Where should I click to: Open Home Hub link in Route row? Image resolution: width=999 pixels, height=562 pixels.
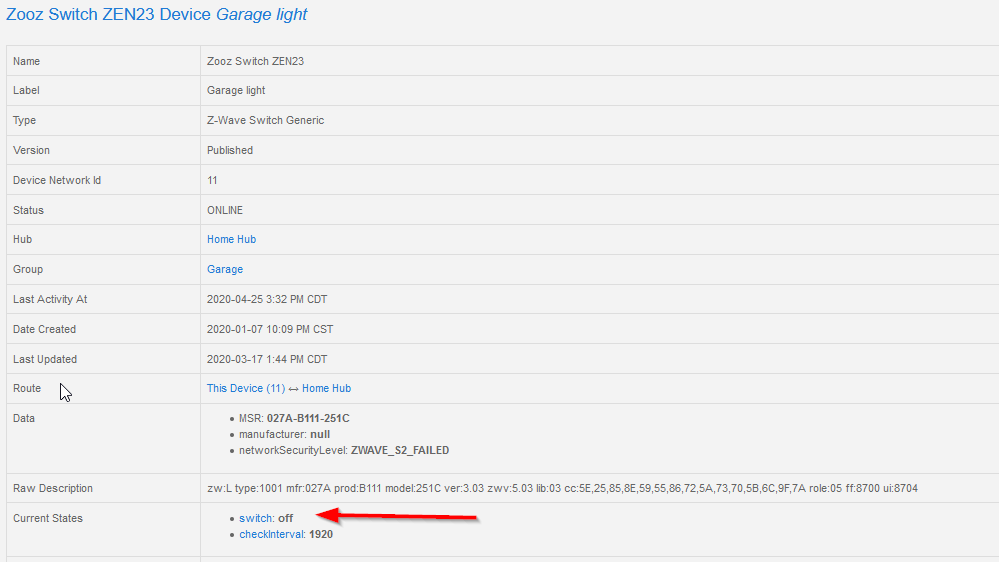tap(326, 389)
